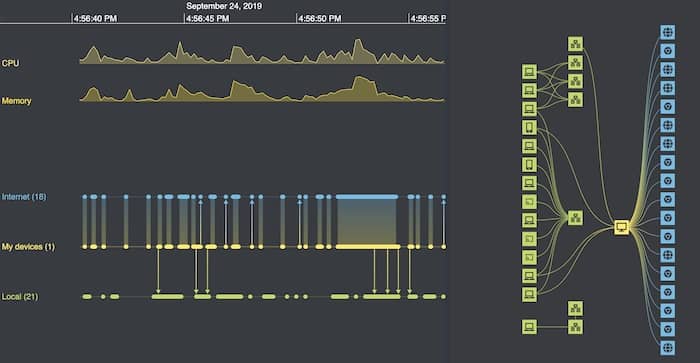Click the CPU row label

(x=10, y=63)
